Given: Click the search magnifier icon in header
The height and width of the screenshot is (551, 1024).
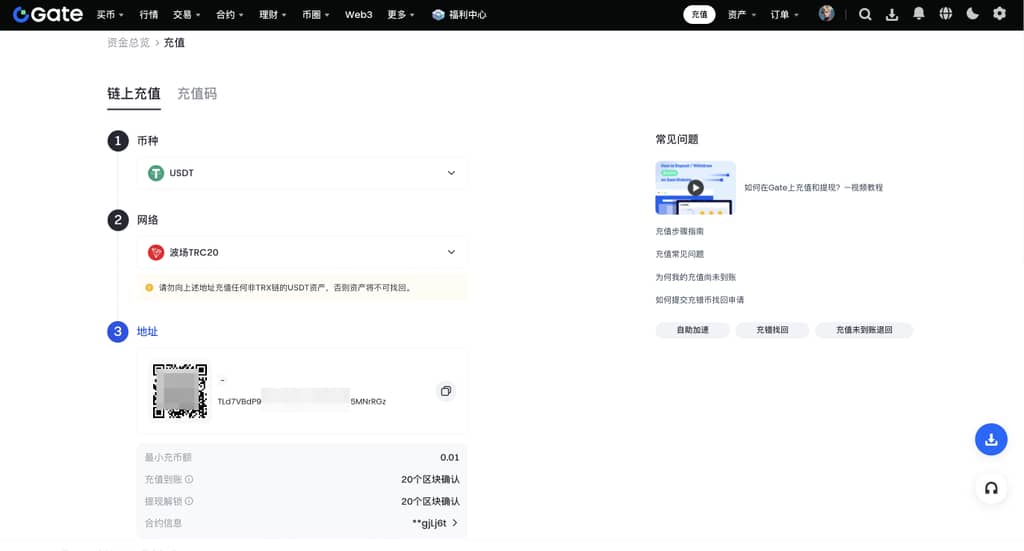Looking at the screenshot, I should coord(865,14).
